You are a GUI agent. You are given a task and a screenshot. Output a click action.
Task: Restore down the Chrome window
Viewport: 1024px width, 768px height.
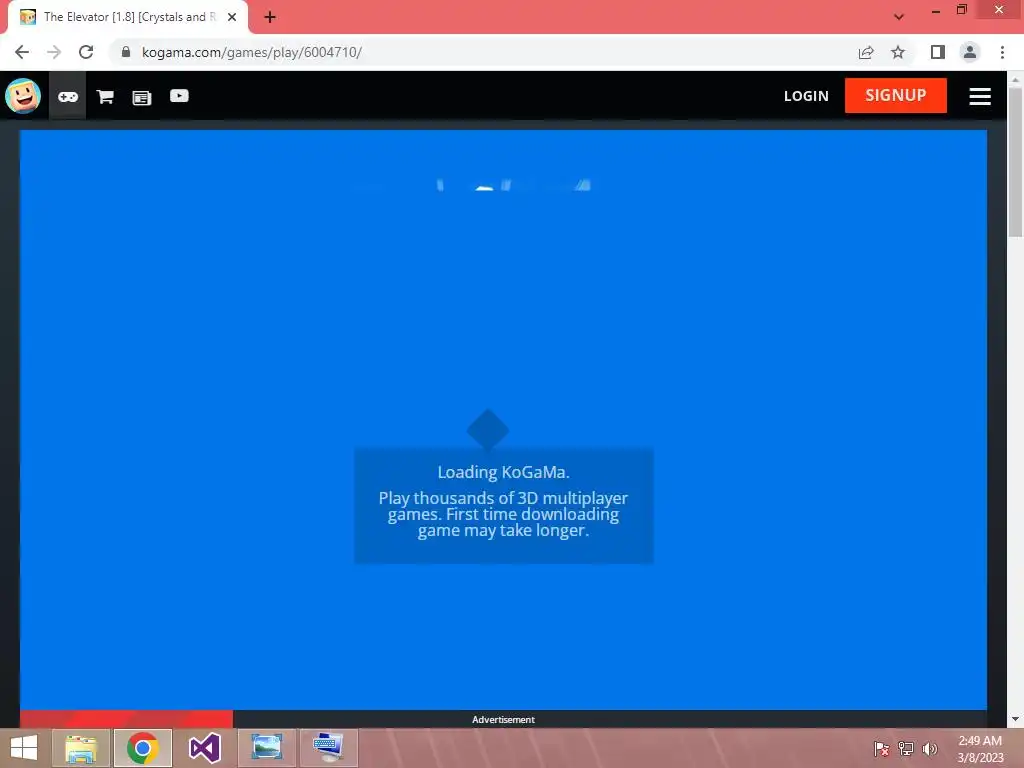coord(961,10)
